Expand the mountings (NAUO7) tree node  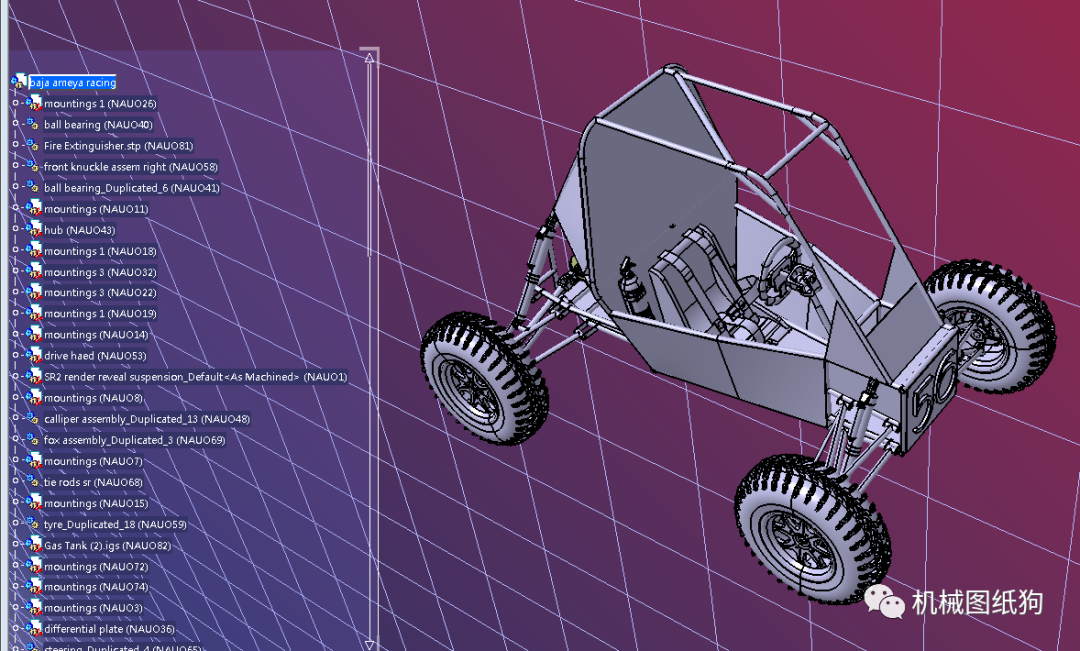15,461
